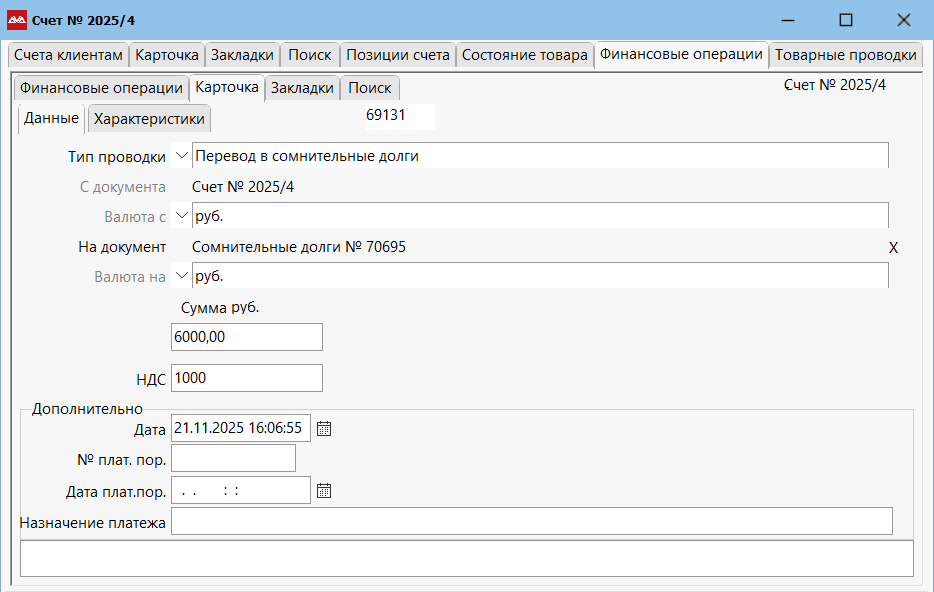This screenshot has height=592, width=934.
Task: Click the X to clear На документ
Action: pyautogui.click(x=893, y=247)
